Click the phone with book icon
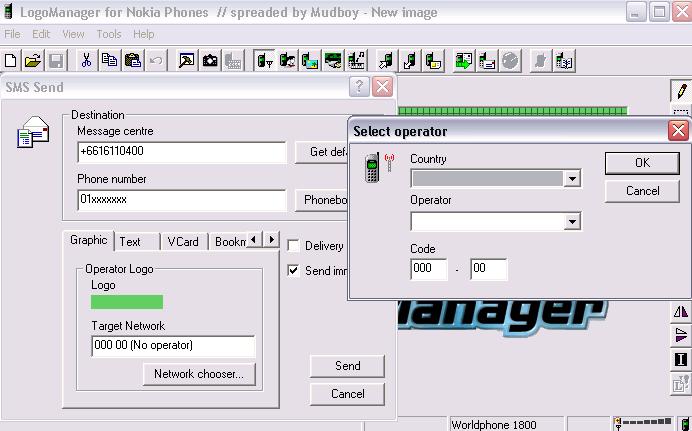 pyautogui.click(x=564, y=60)
